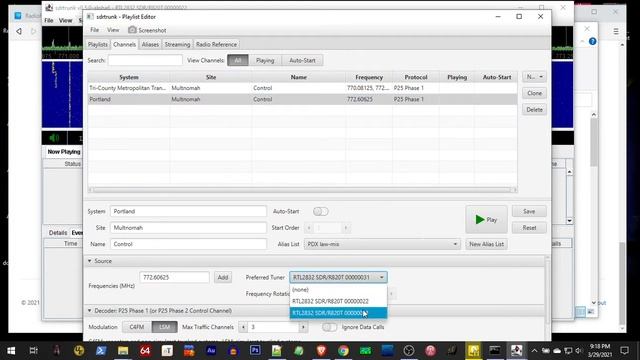Click the System name field
This screenshot has height=360, width=640.
coord(188,211)
